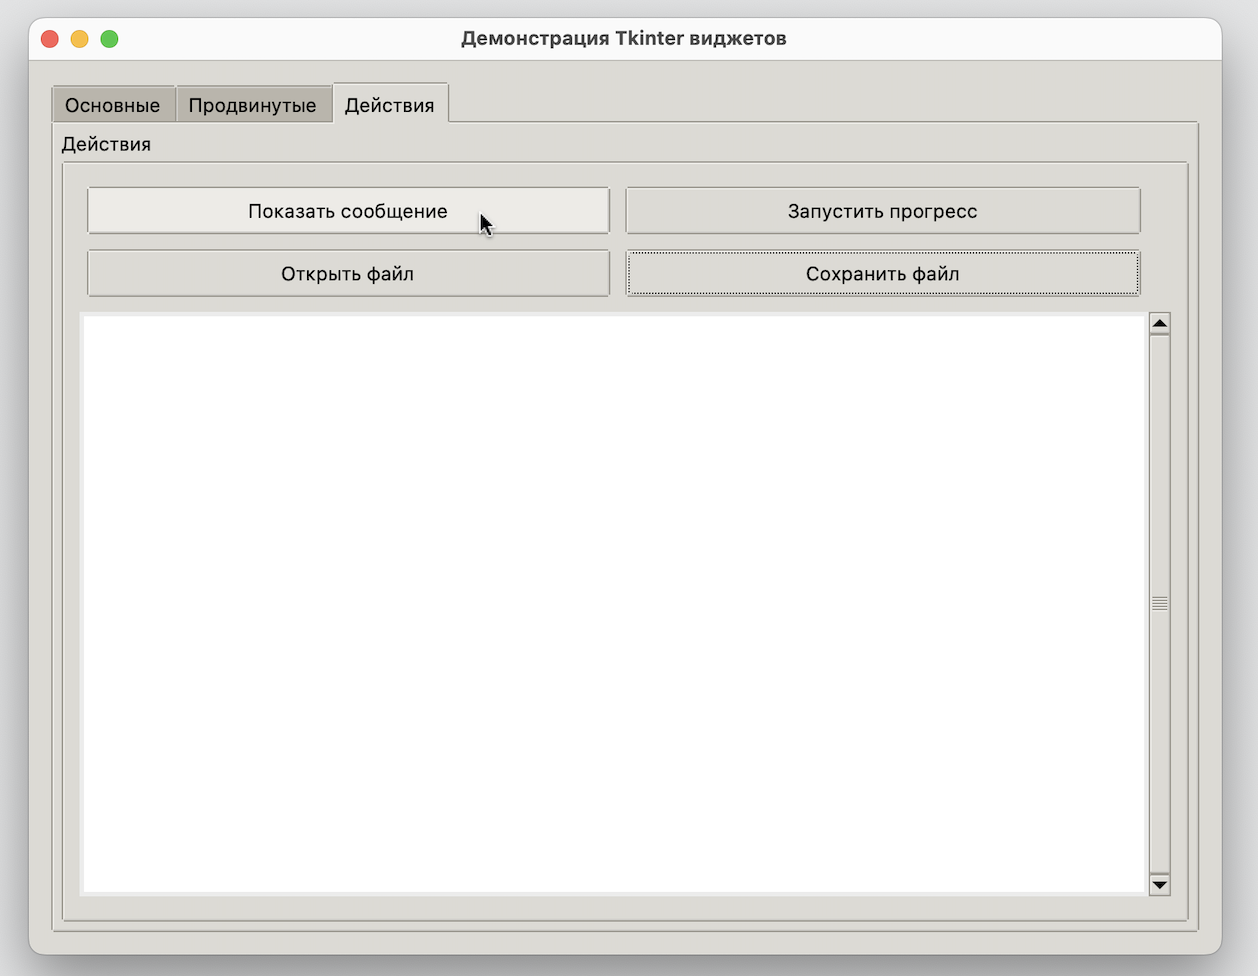The height and width of the screenshot is (976, 1258).
Task: Click the empty tab strip right of Действия
Action: coord(800,103)
